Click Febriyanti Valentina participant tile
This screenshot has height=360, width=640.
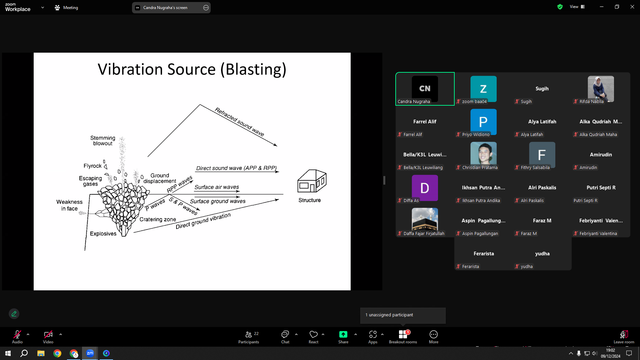click(x=600, y=221)
